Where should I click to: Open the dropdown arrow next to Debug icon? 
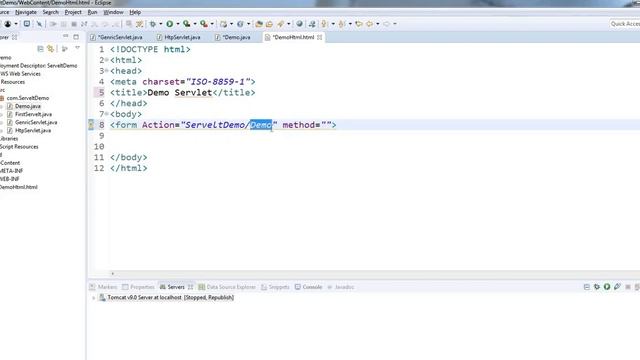[160, 24]
